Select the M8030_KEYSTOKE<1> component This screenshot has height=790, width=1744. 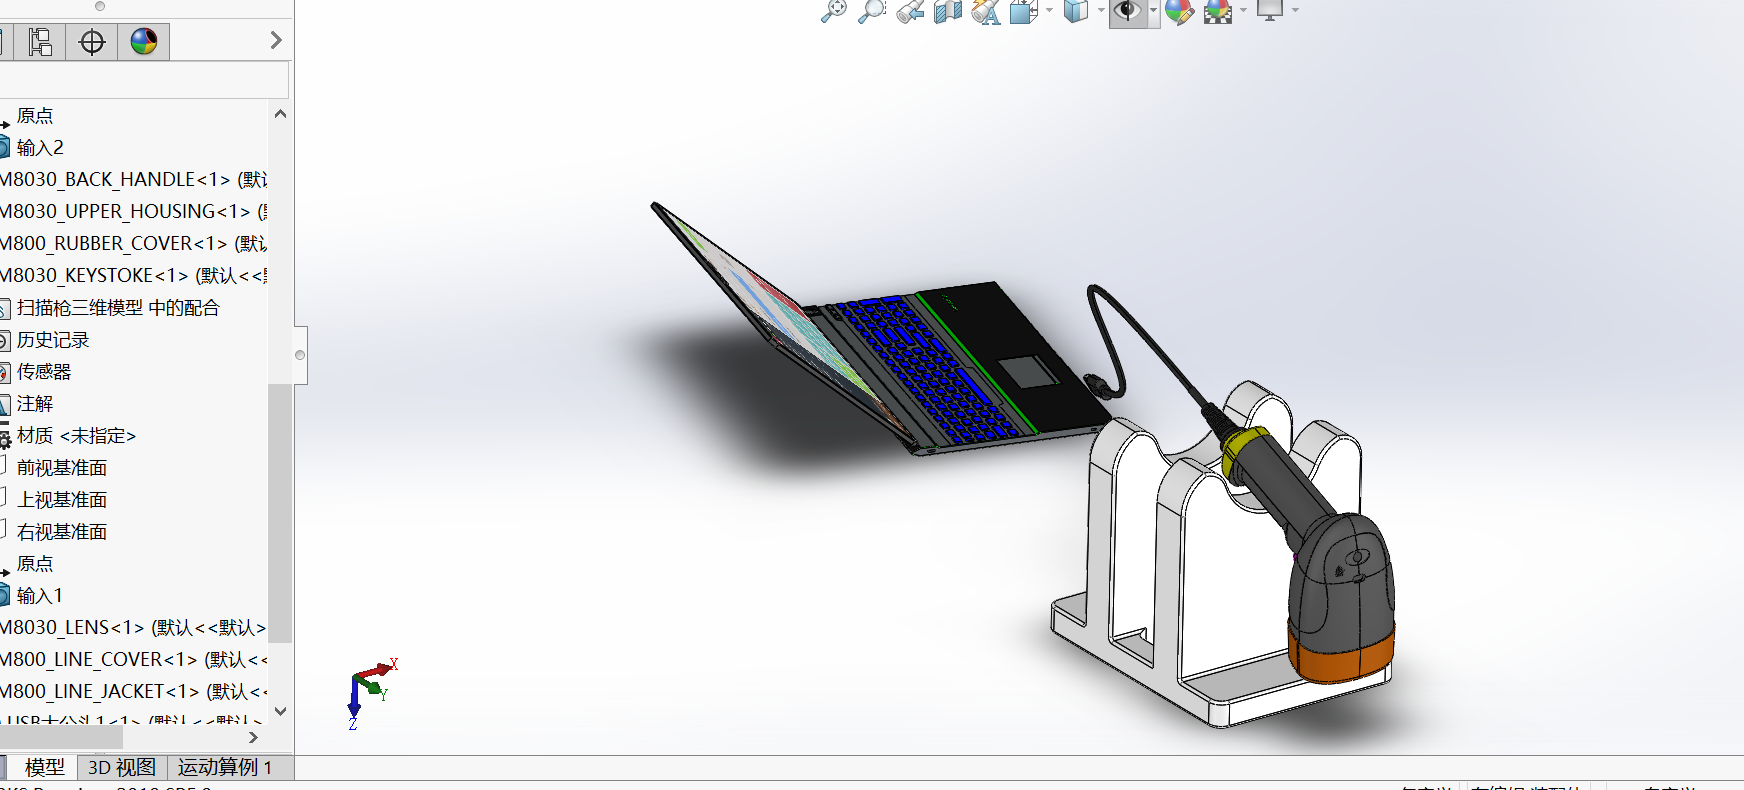(x=133, y=276)
